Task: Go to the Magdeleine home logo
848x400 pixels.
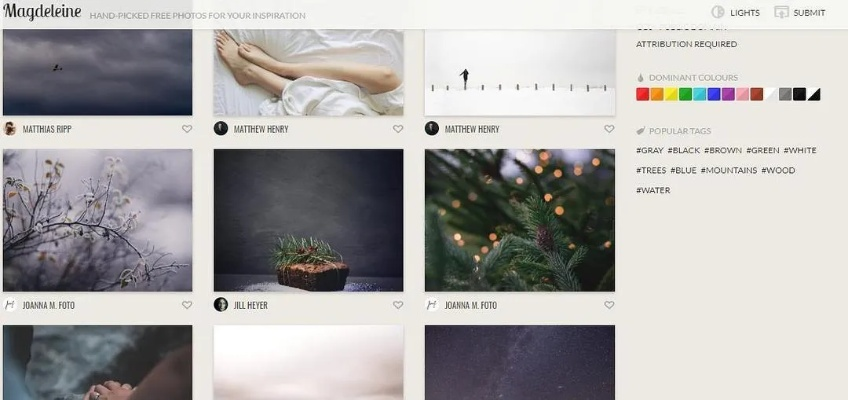Action: point(42,11)
